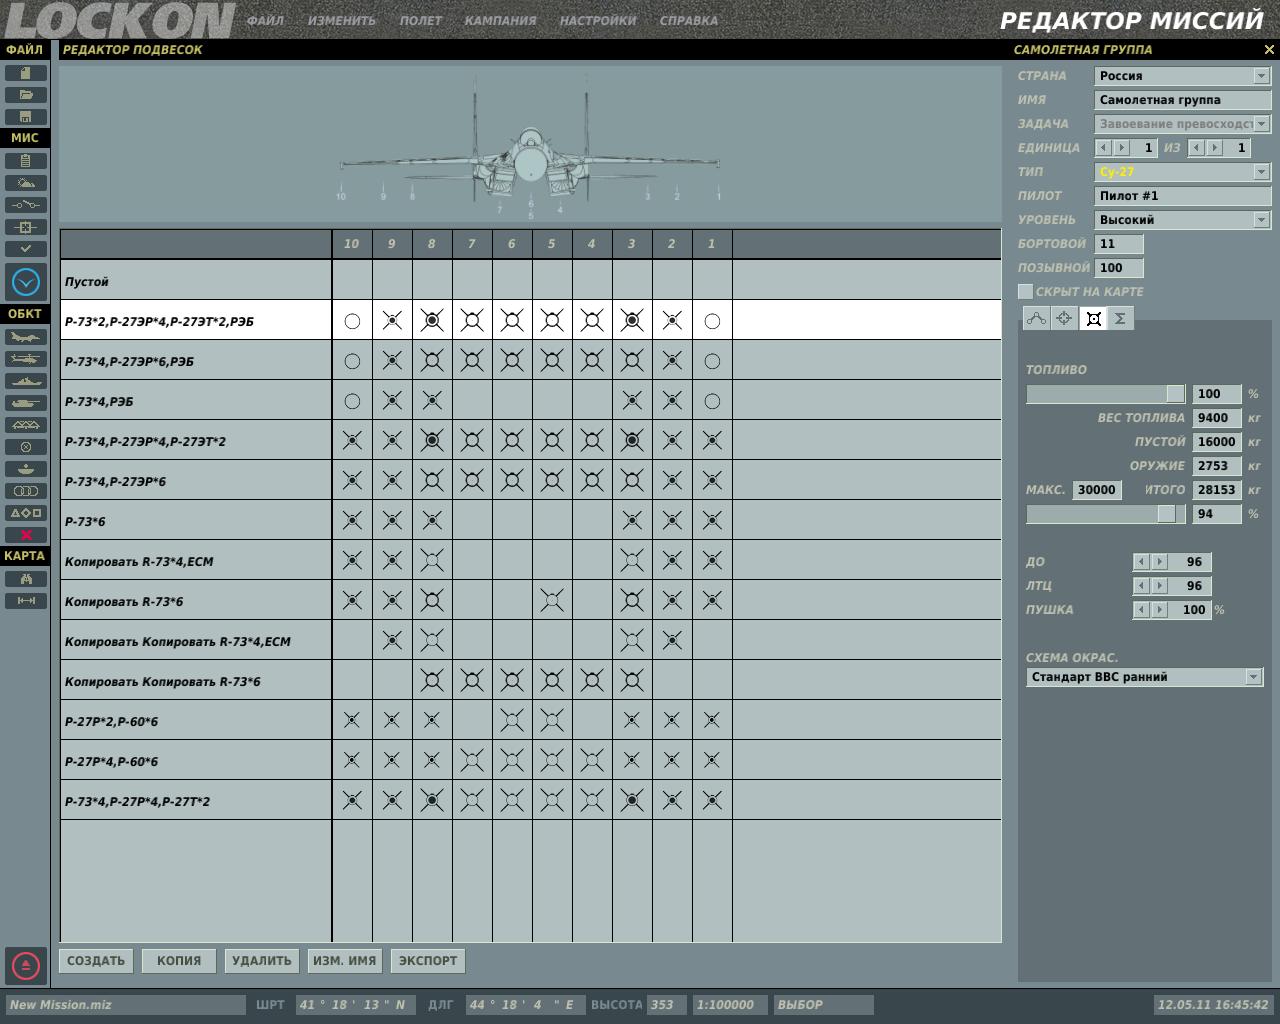Click the new mission file icon
The height and width of the screenshot is (1024, 1280).
tap(26, 73)
